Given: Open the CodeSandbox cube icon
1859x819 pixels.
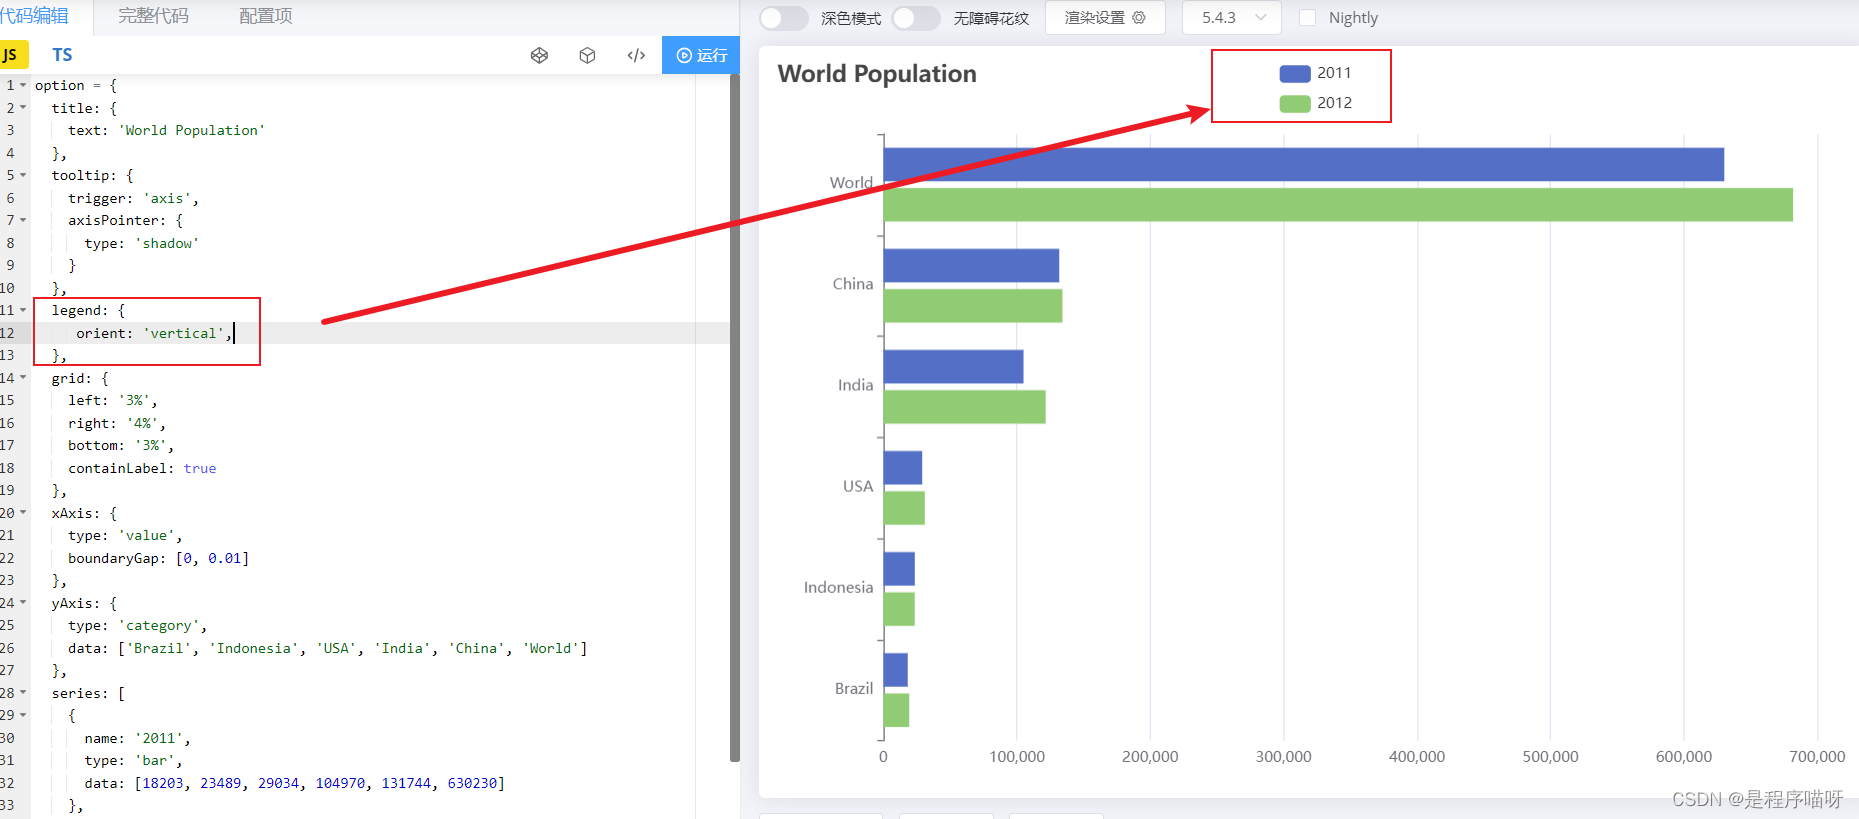Looking at the screenshot, I should [587, 55].
